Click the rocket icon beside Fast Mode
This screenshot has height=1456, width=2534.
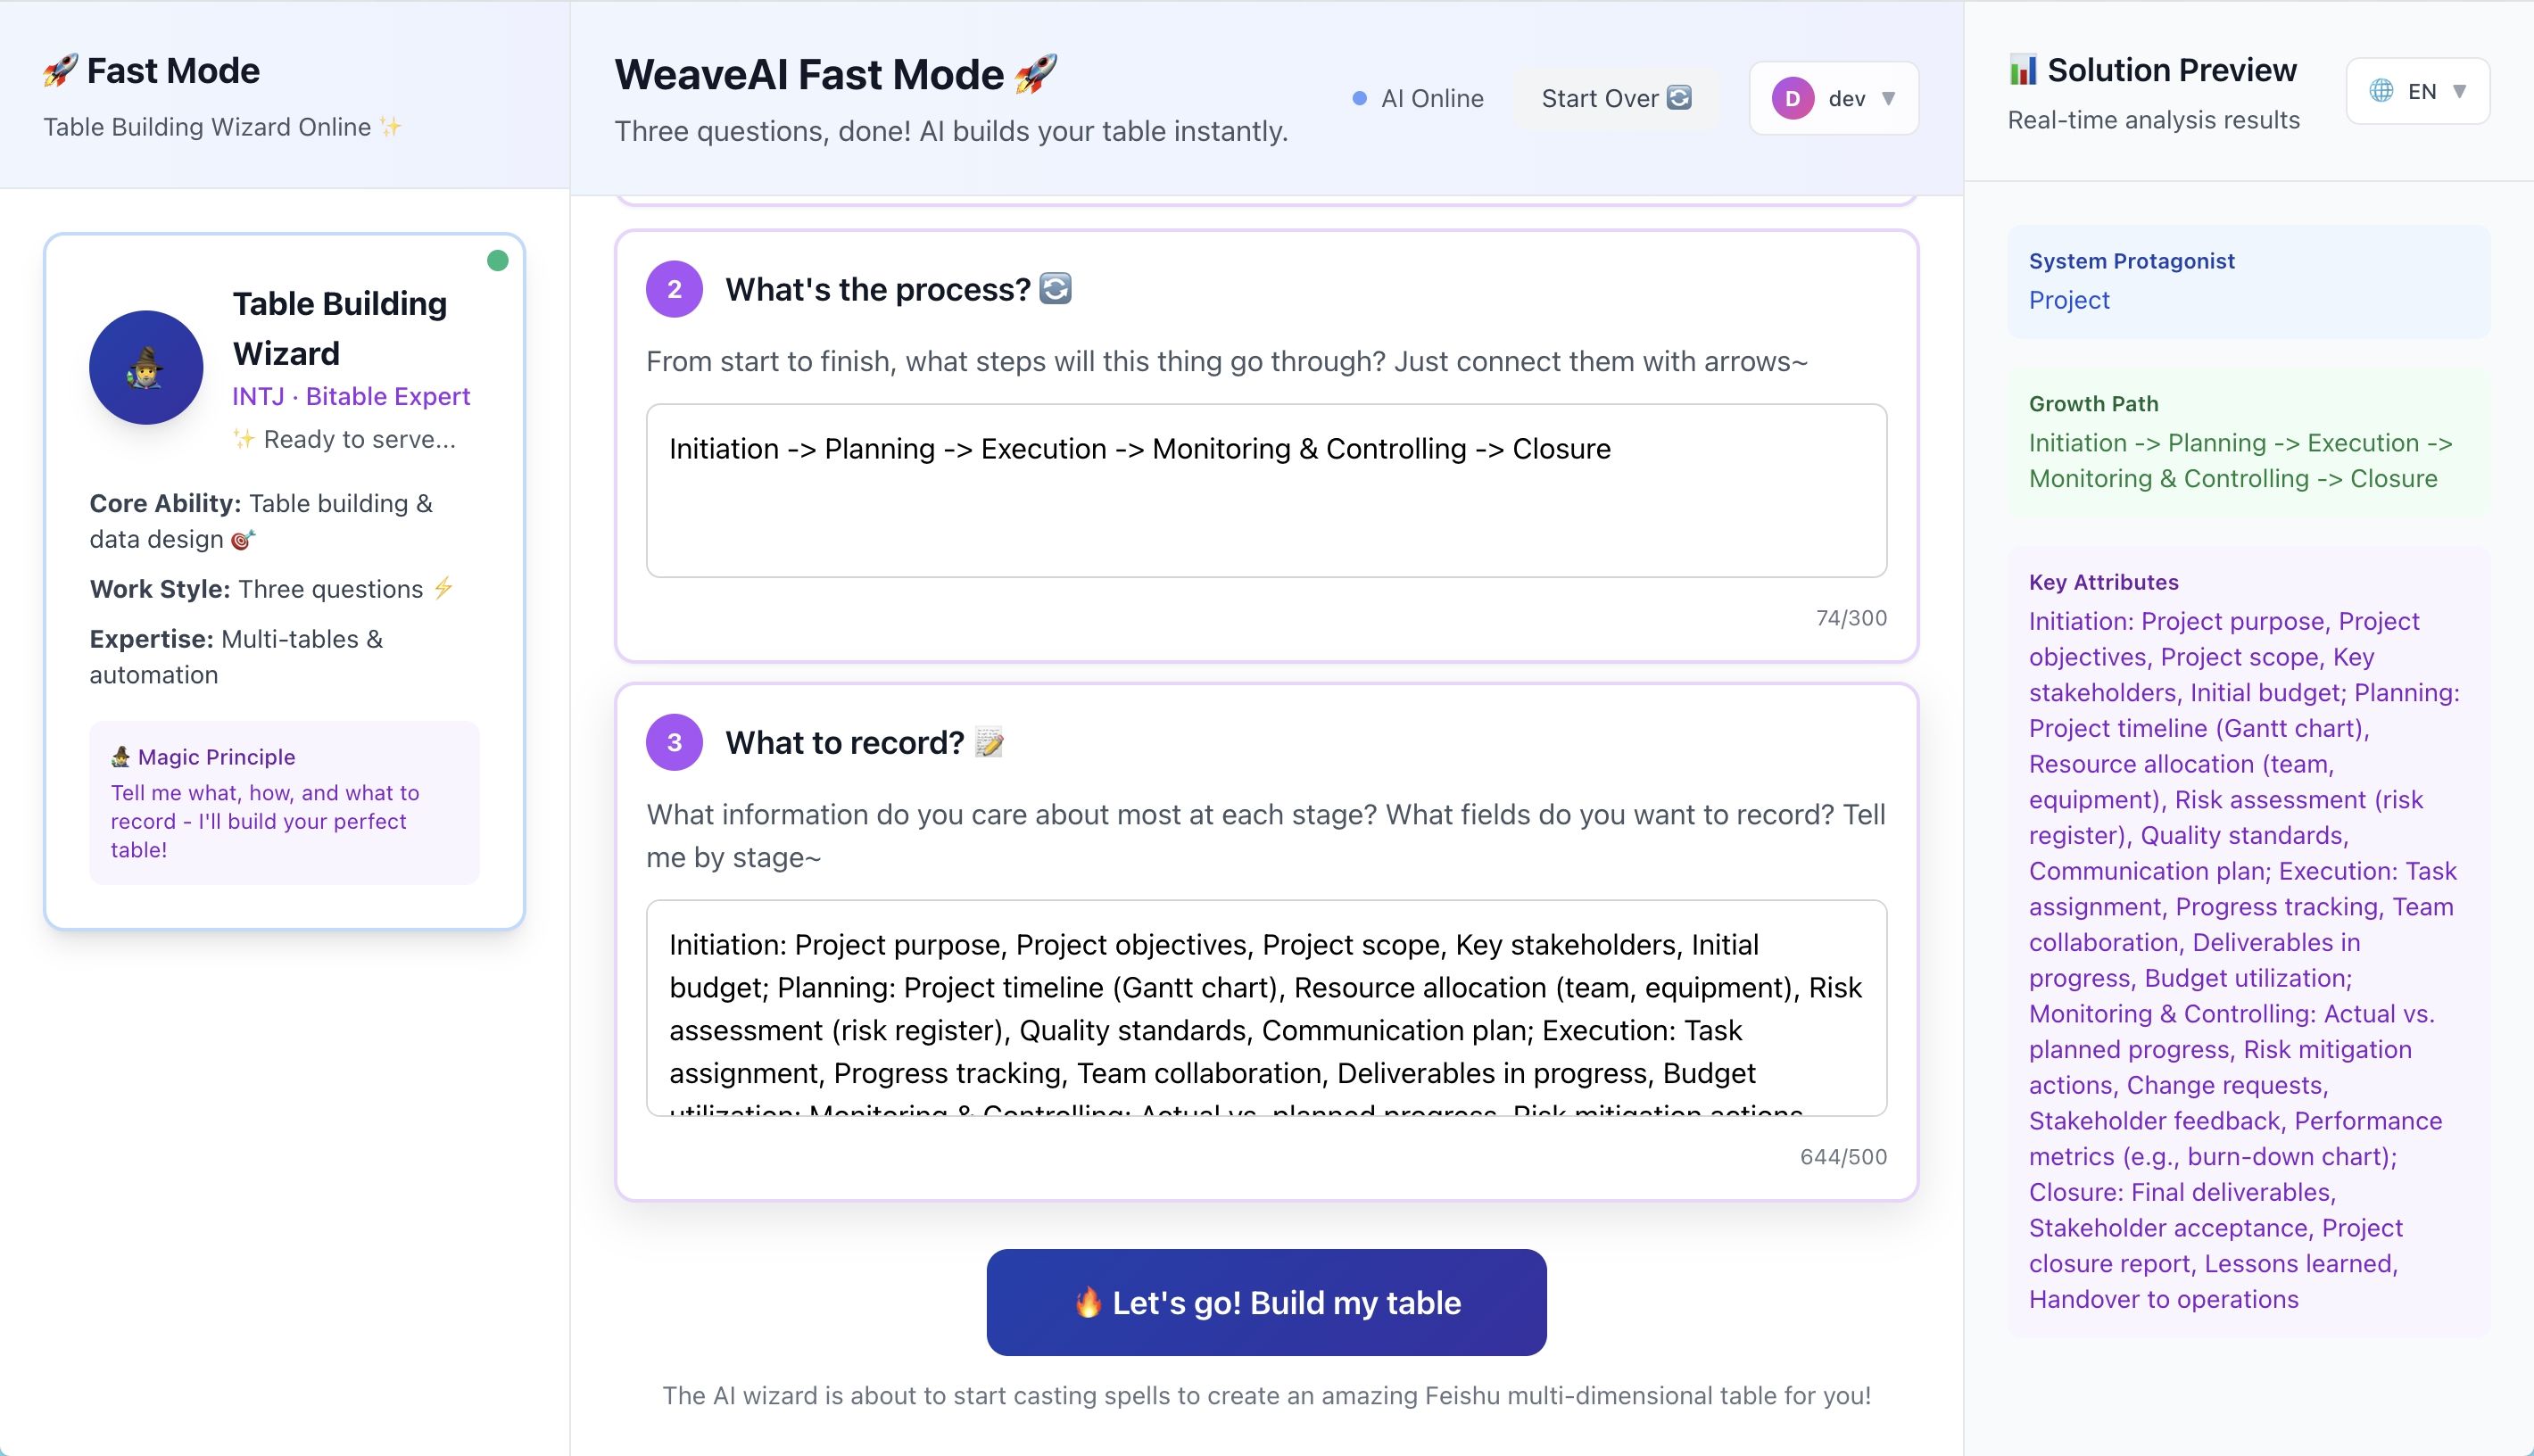pyautogui.click(x=60, y=71)
